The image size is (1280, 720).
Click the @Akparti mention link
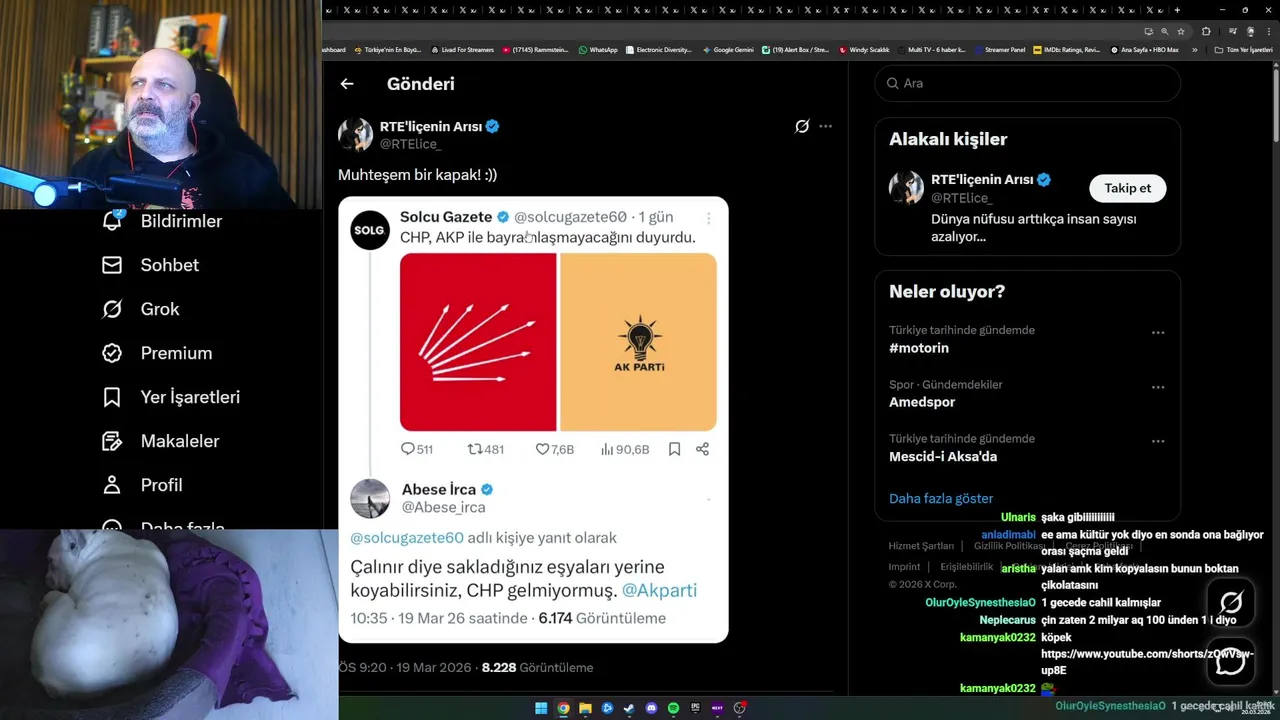[x=659, y=590]
